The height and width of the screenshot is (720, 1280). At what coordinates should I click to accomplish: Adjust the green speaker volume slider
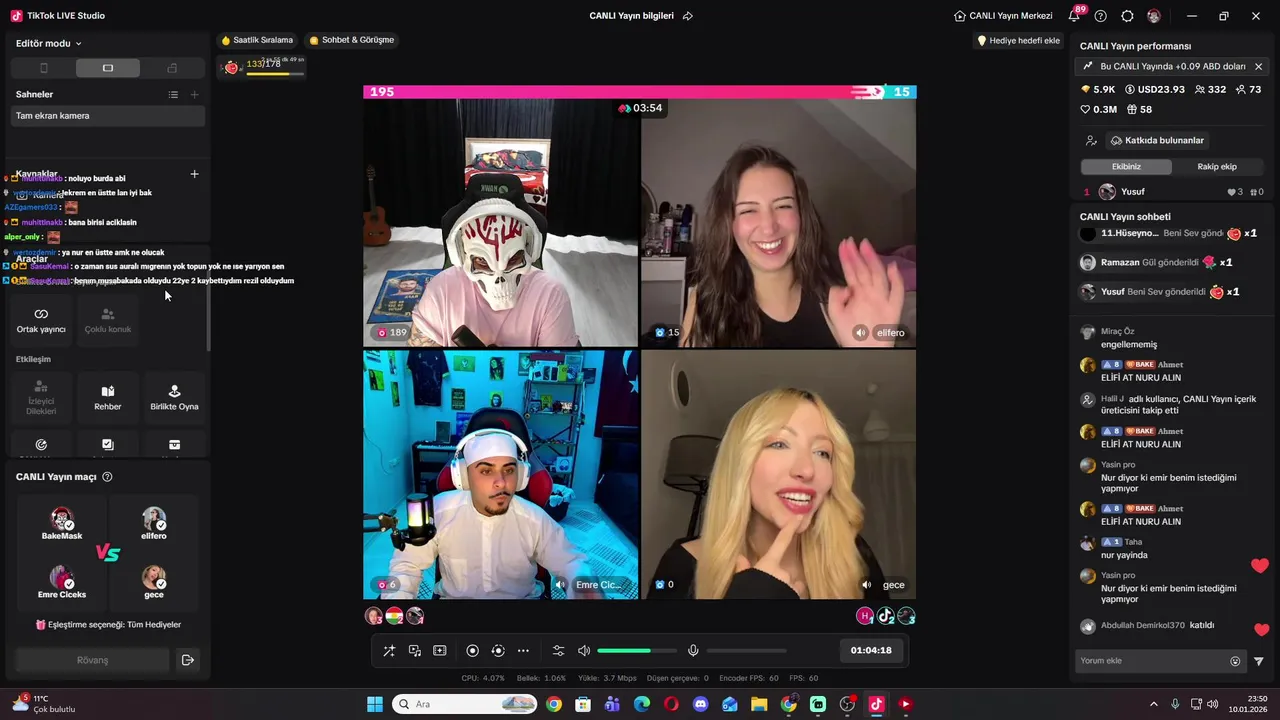636,651
